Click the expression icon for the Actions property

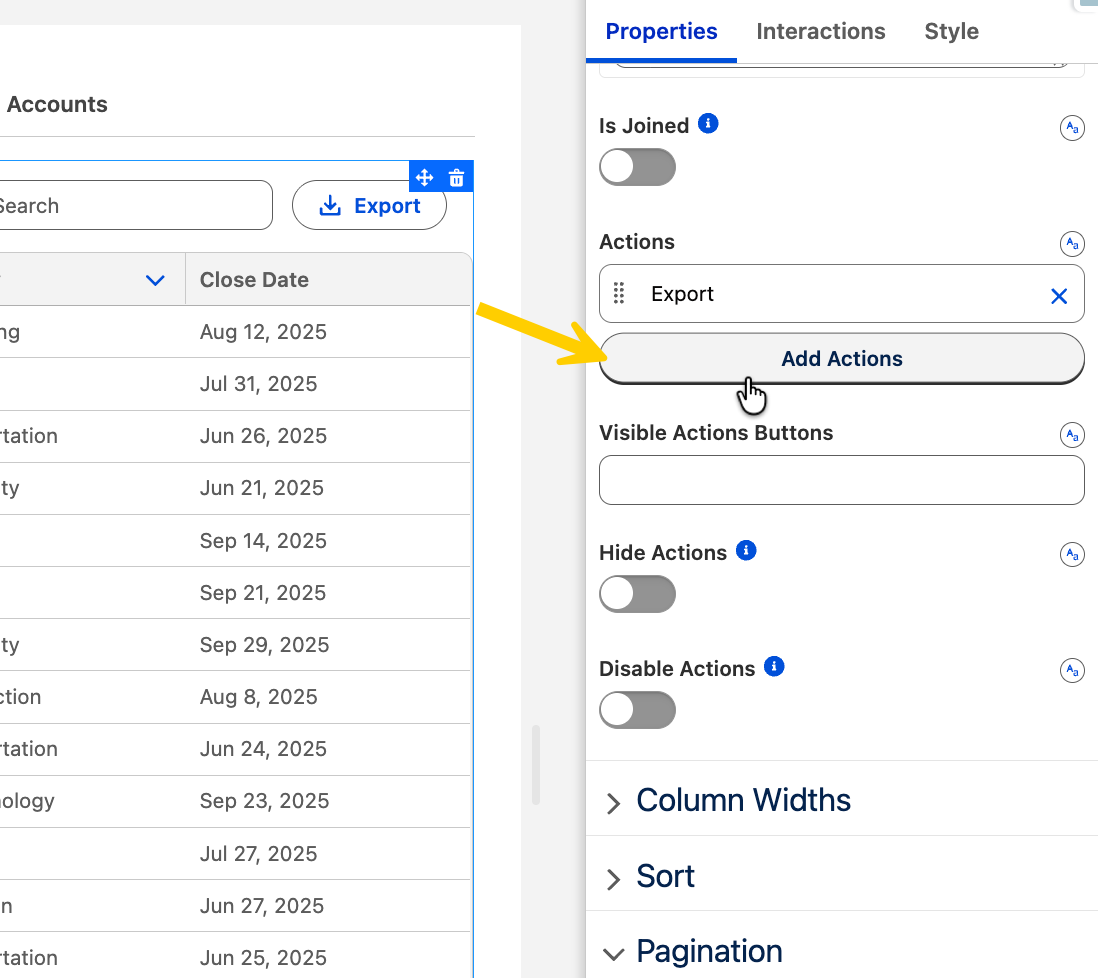click(x=1072, y=244)
